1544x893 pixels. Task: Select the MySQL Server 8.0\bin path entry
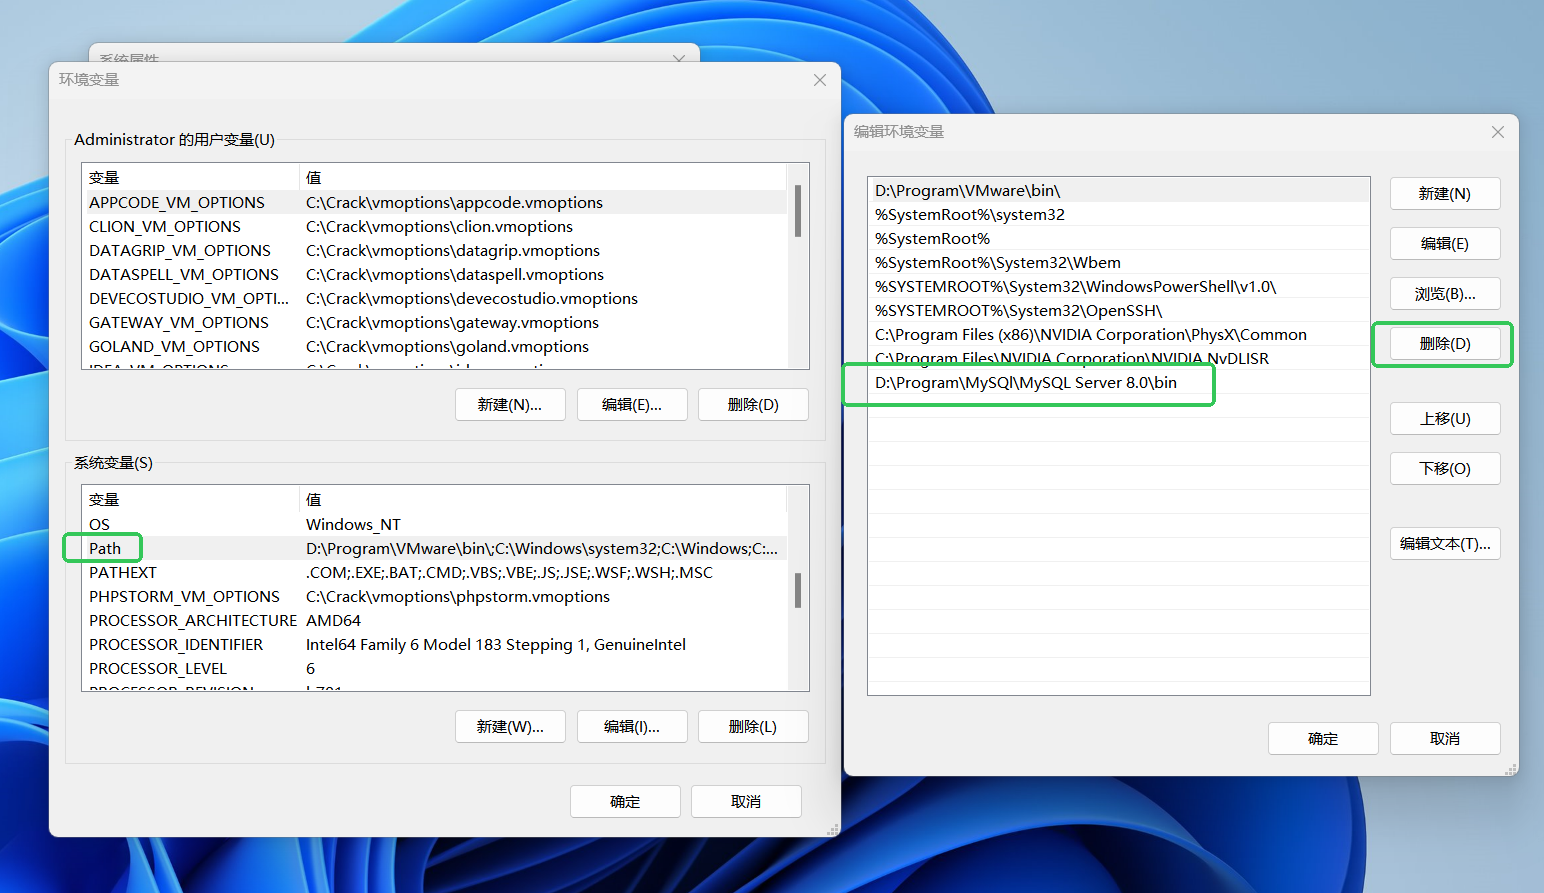[x=1119, y=383]
